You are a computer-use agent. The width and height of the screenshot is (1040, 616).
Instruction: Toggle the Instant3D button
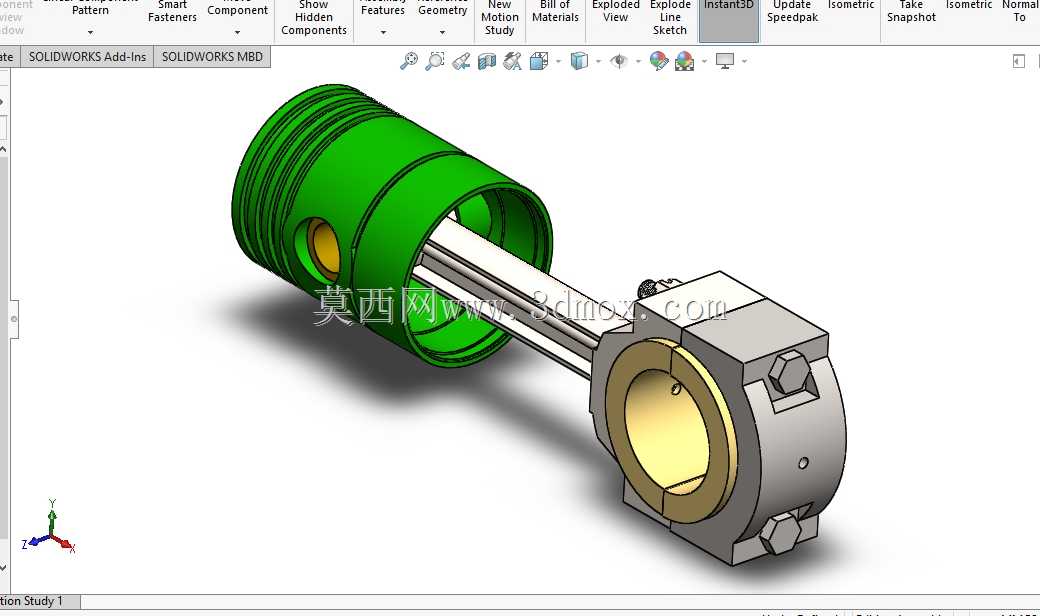pyautogui.click(x=729, y=19)
